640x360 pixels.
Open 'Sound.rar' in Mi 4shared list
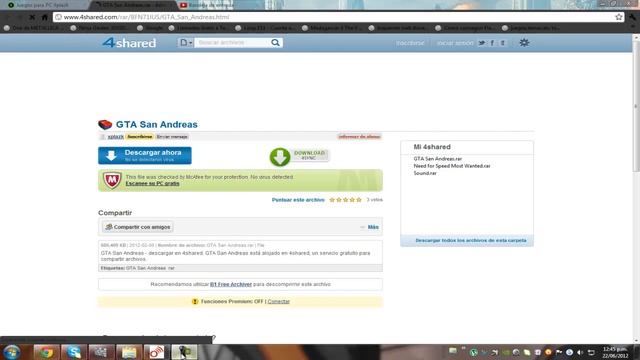(x=425, y=173)
